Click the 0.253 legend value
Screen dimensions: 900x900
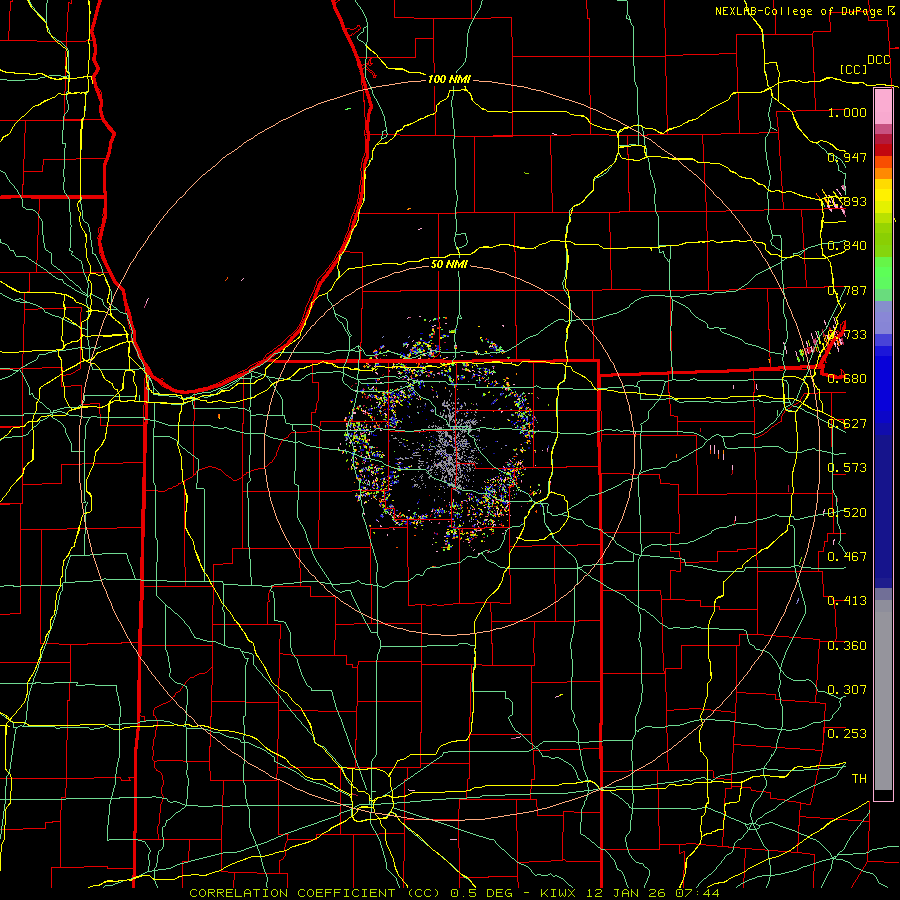(847, 734)
